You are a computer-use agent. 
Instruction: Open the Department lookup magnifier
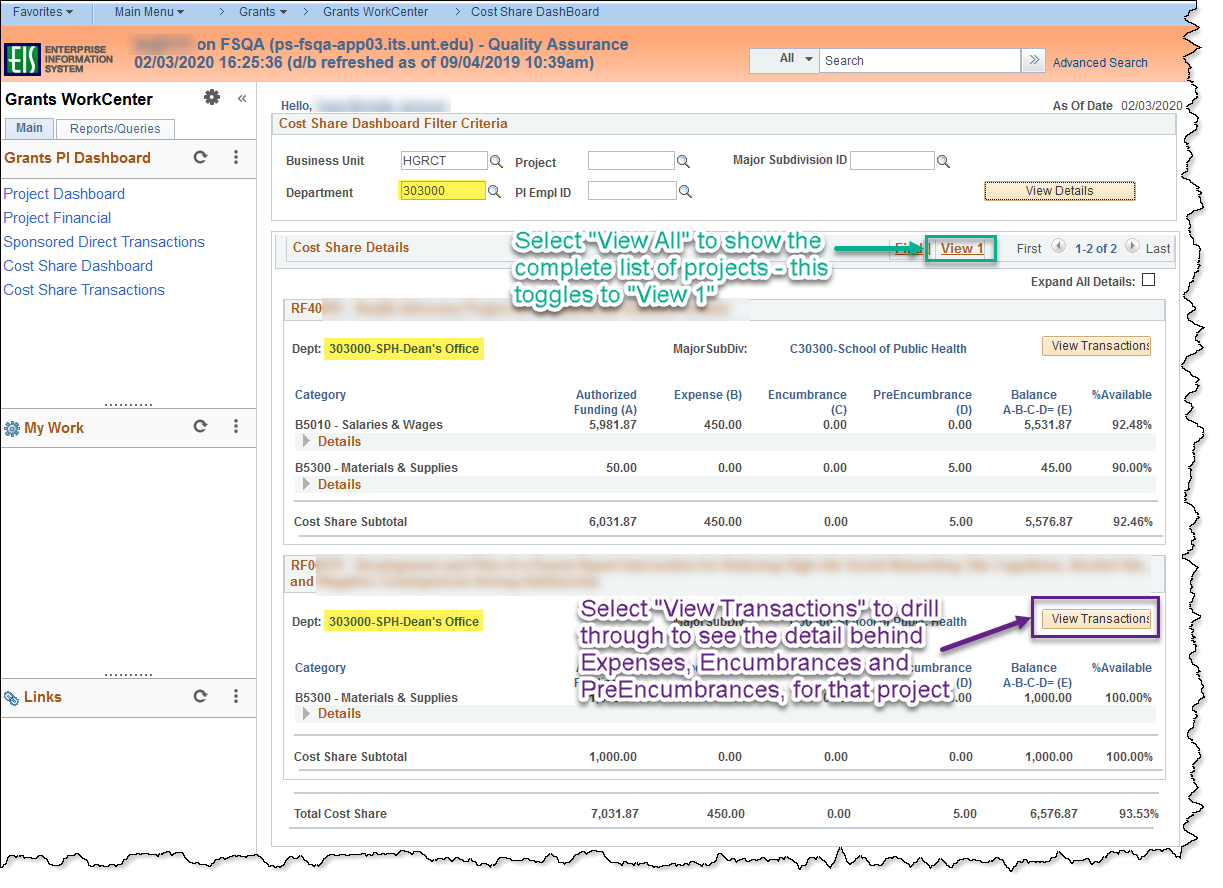coord(494,190)
